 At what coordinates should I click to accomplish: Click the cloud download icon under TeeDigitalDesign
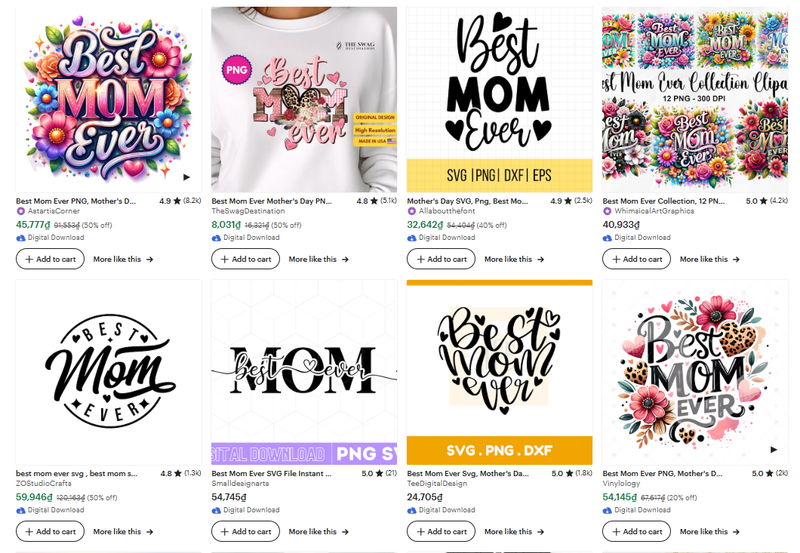pyautogui.click(x=412, y=510)
